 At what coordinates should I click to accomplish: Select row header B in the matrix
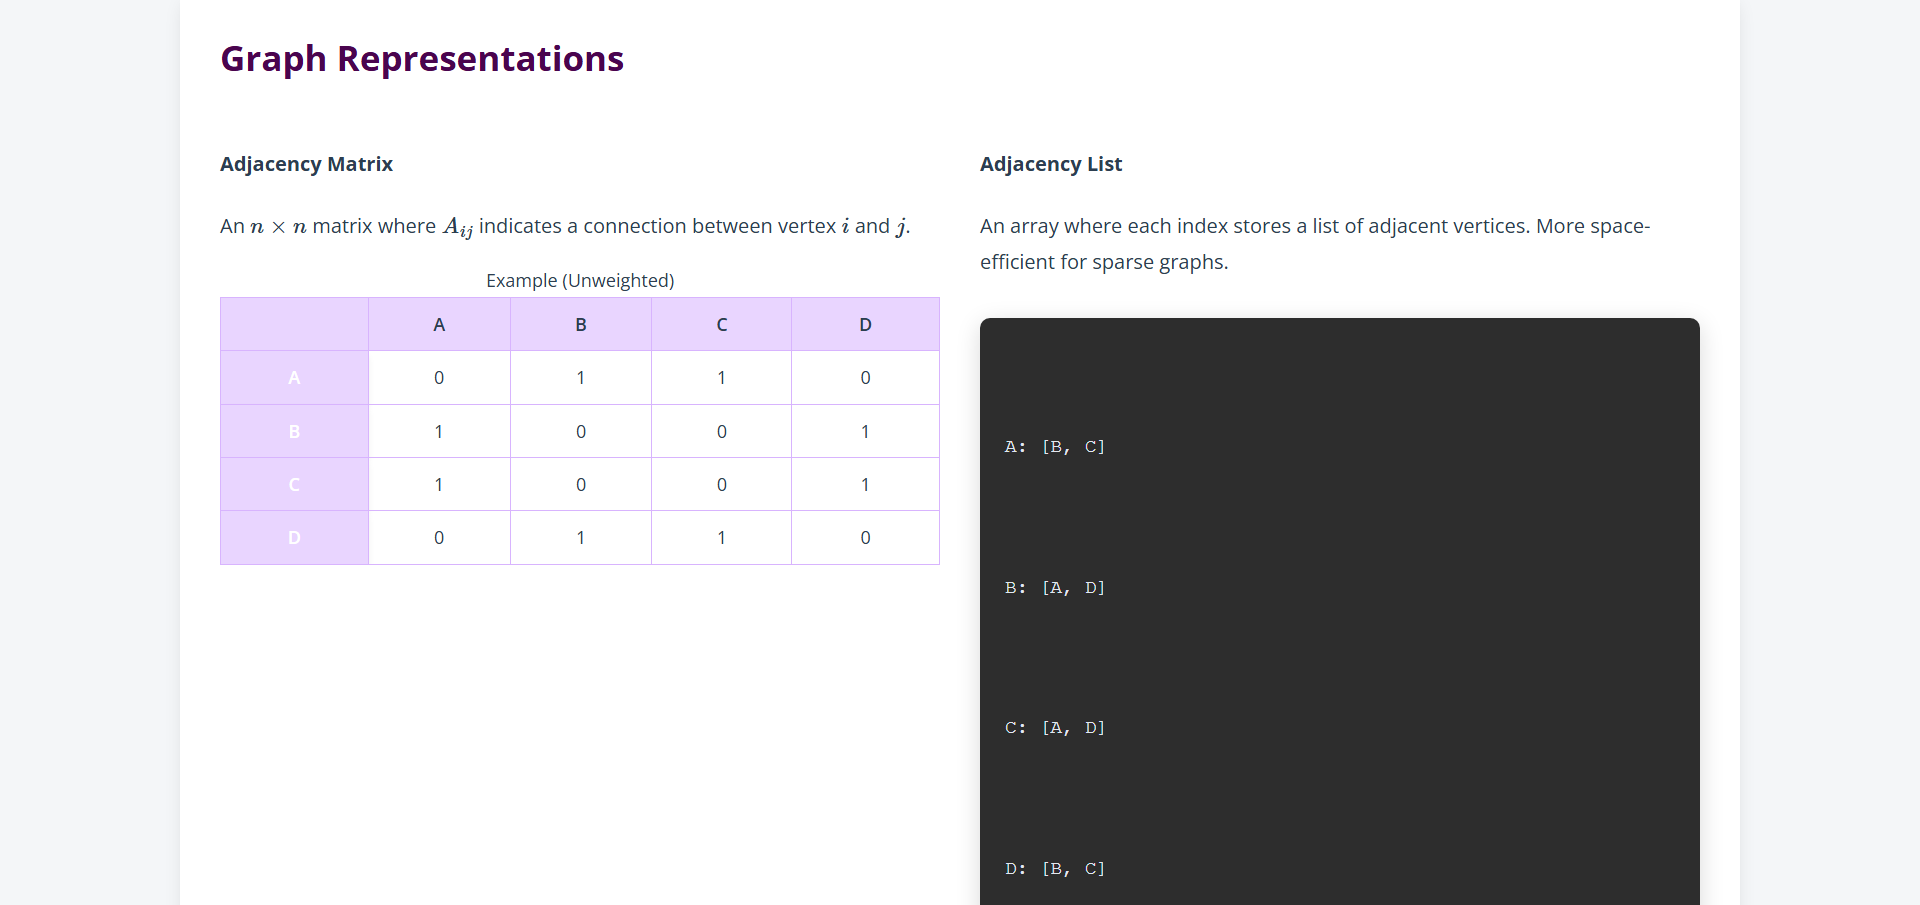(294, 432)
